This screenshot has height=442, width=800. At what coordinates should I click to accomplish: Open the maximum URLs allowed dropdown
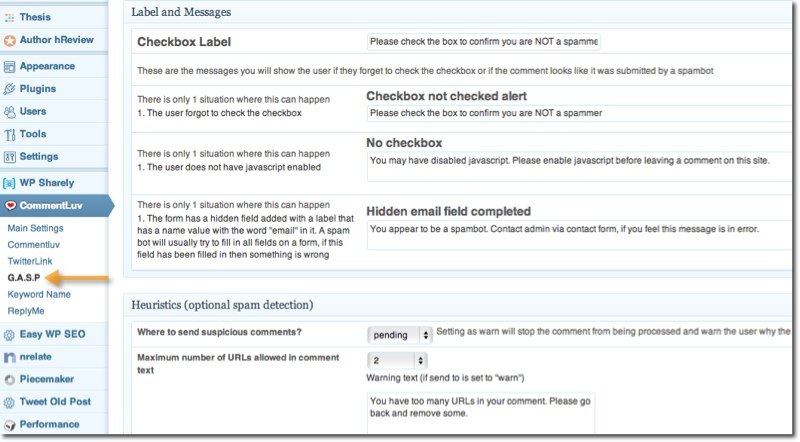point(397,360)
